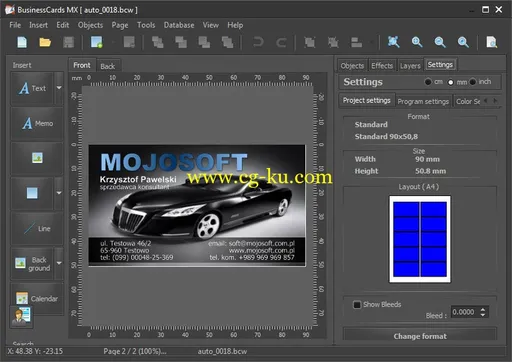Click the Ungroup objects toolbar icon
The height and width of the screenshot is (362, 512).
333,42
